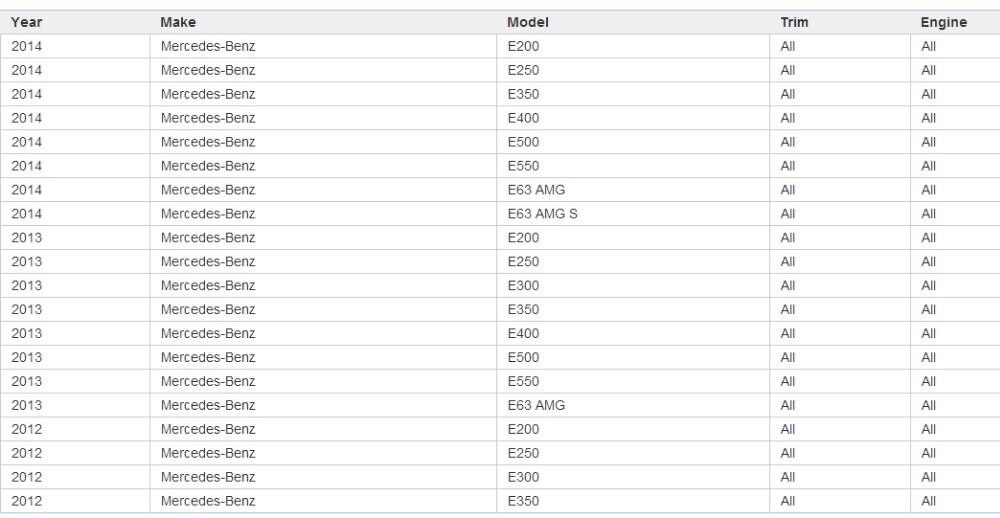The image size is (1000, 518).
Task: Click Mercedes-Benz in the E63 AMG S row
Action: [208, 214]
